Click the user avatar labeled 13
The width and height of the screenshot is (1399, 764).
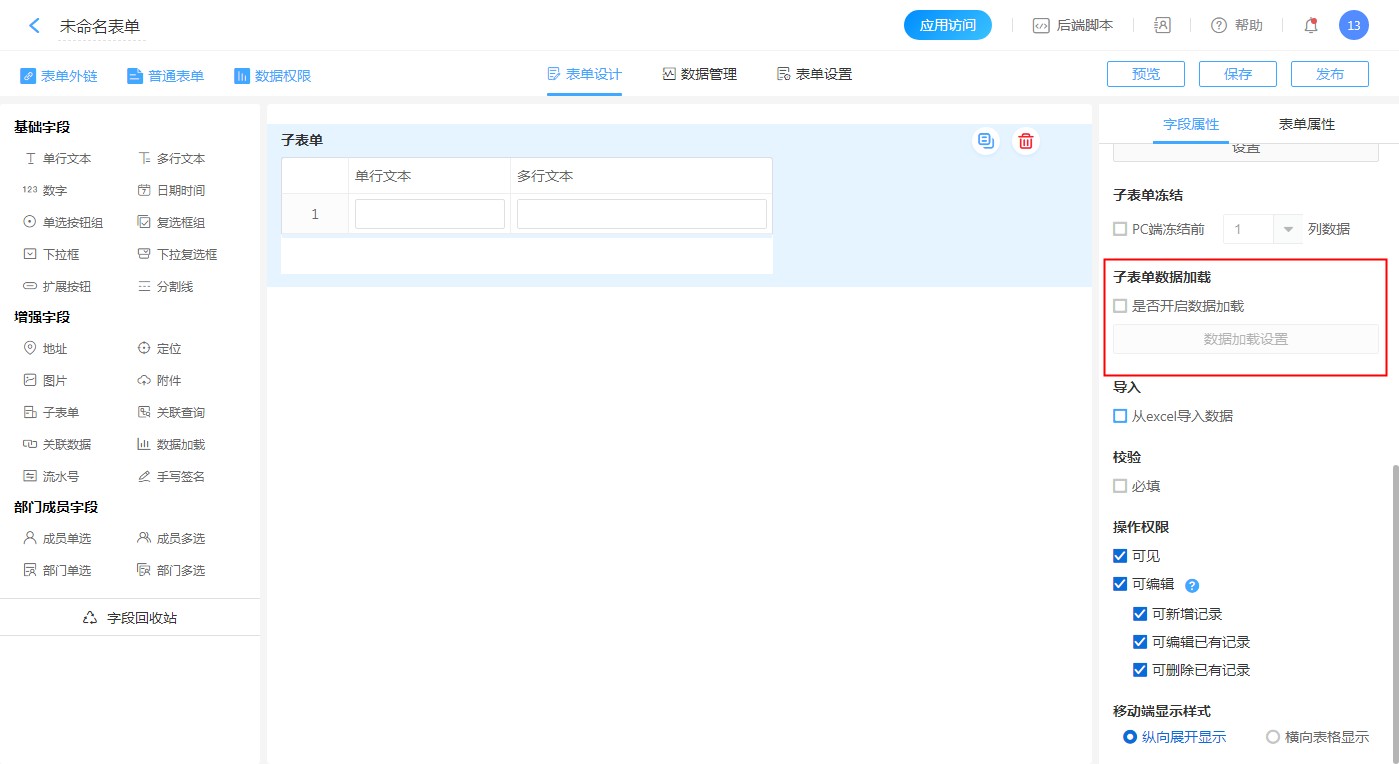pos(1353,26)
